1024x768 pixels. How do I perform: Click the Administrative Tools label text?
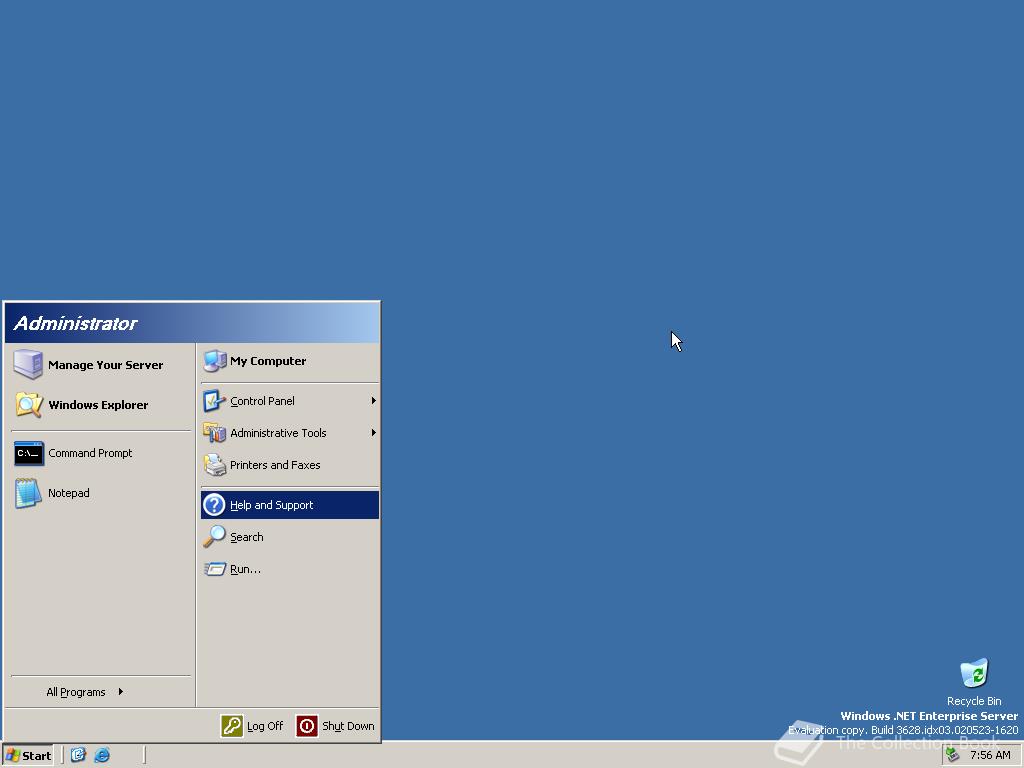tap(278, 433)
